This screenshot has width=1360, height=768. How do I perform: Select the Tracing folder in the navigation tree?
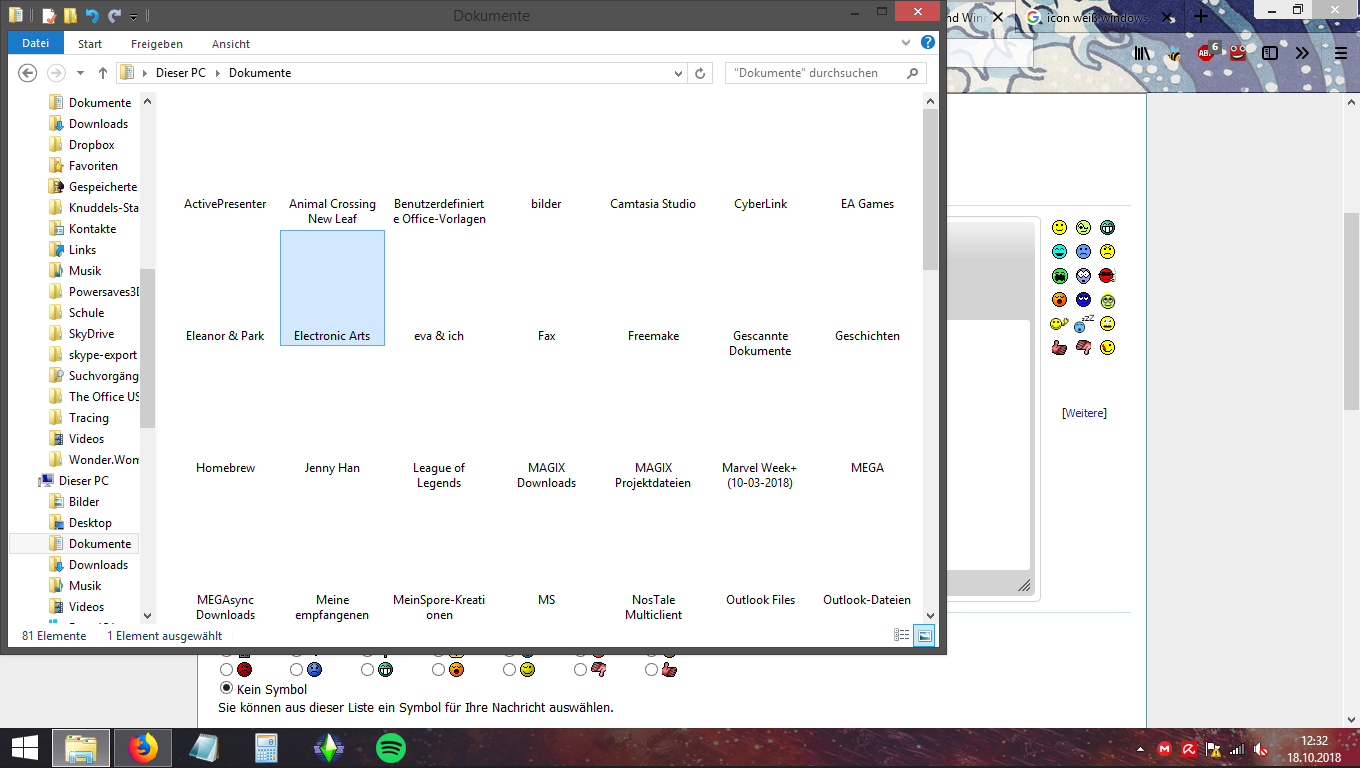coord(88,418)
